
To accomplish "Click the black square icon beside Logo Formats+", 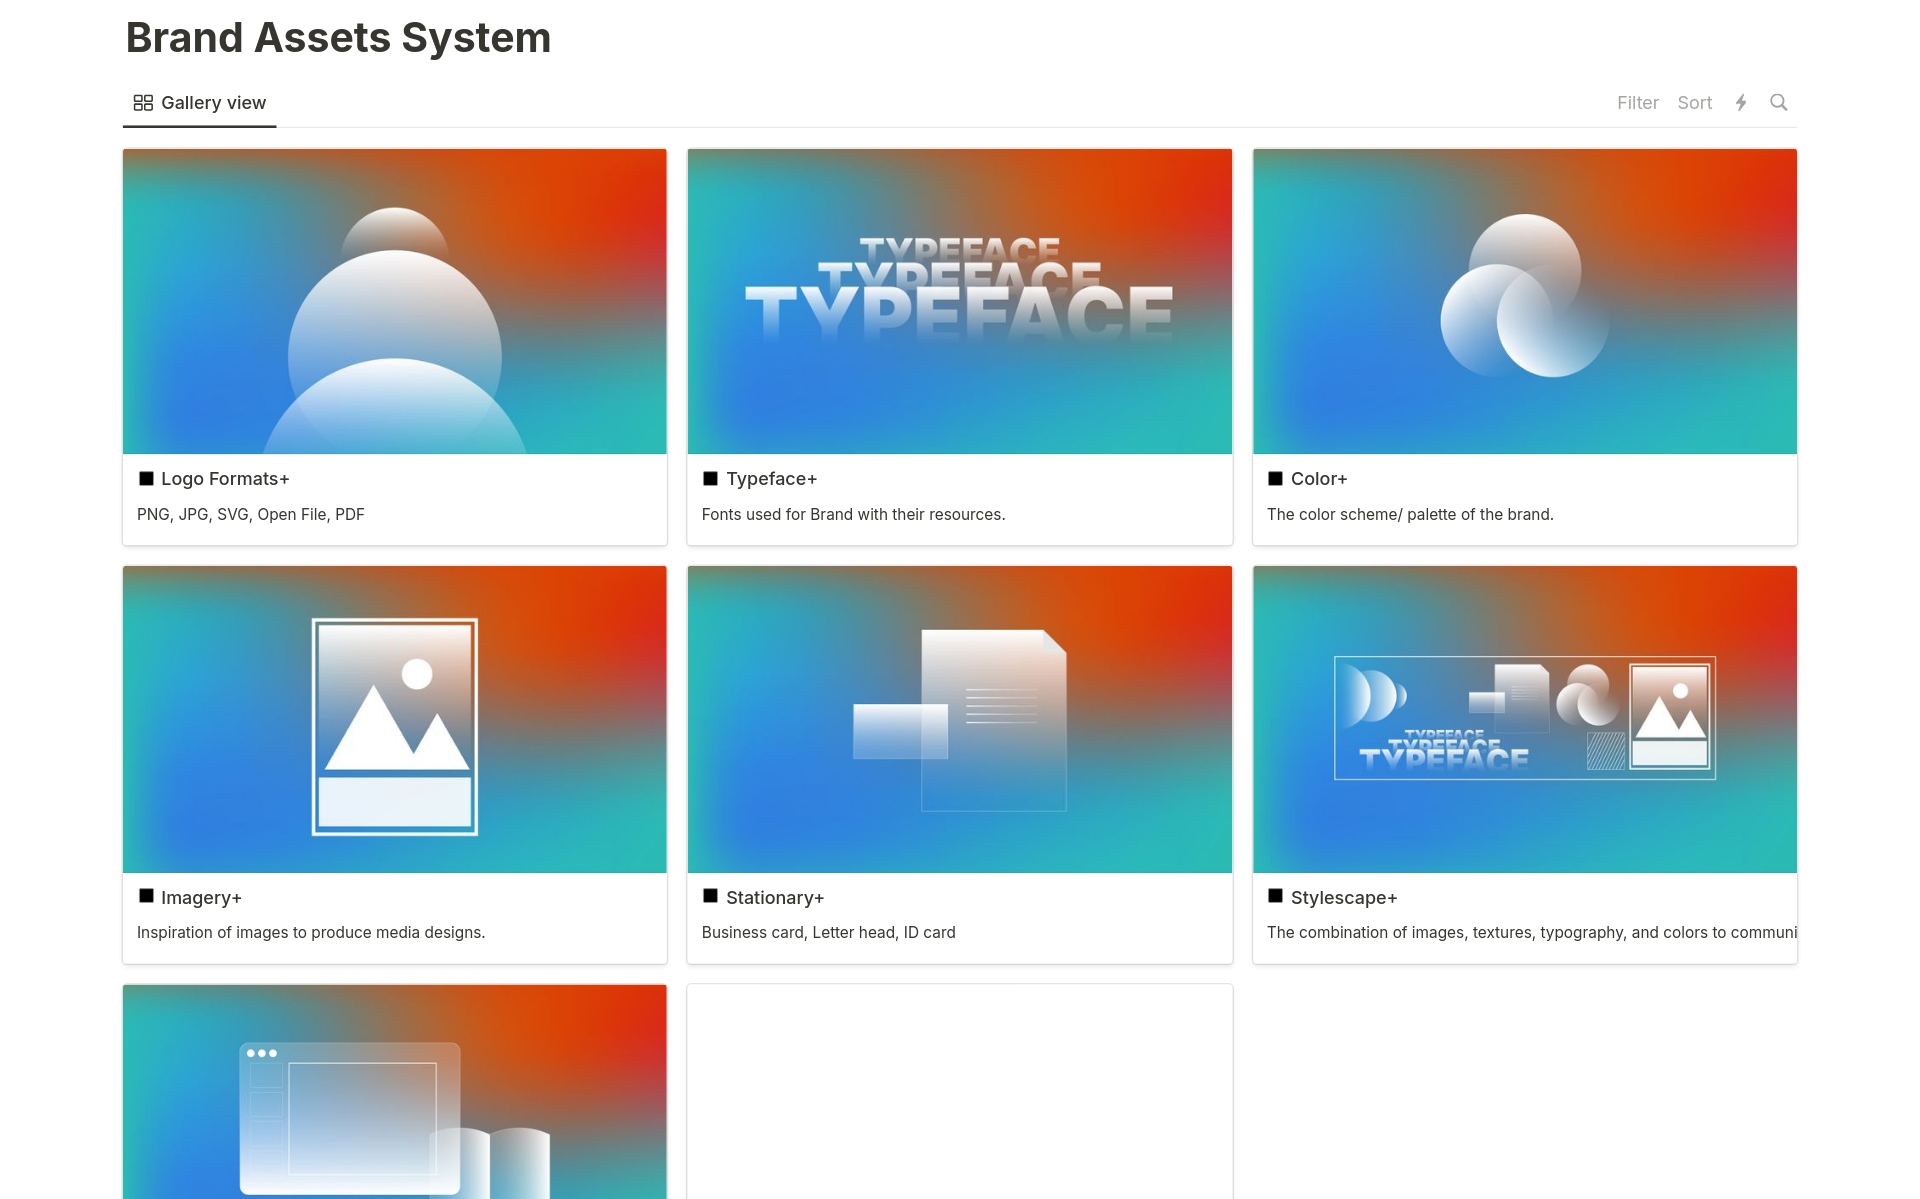I will coord(146,479).
